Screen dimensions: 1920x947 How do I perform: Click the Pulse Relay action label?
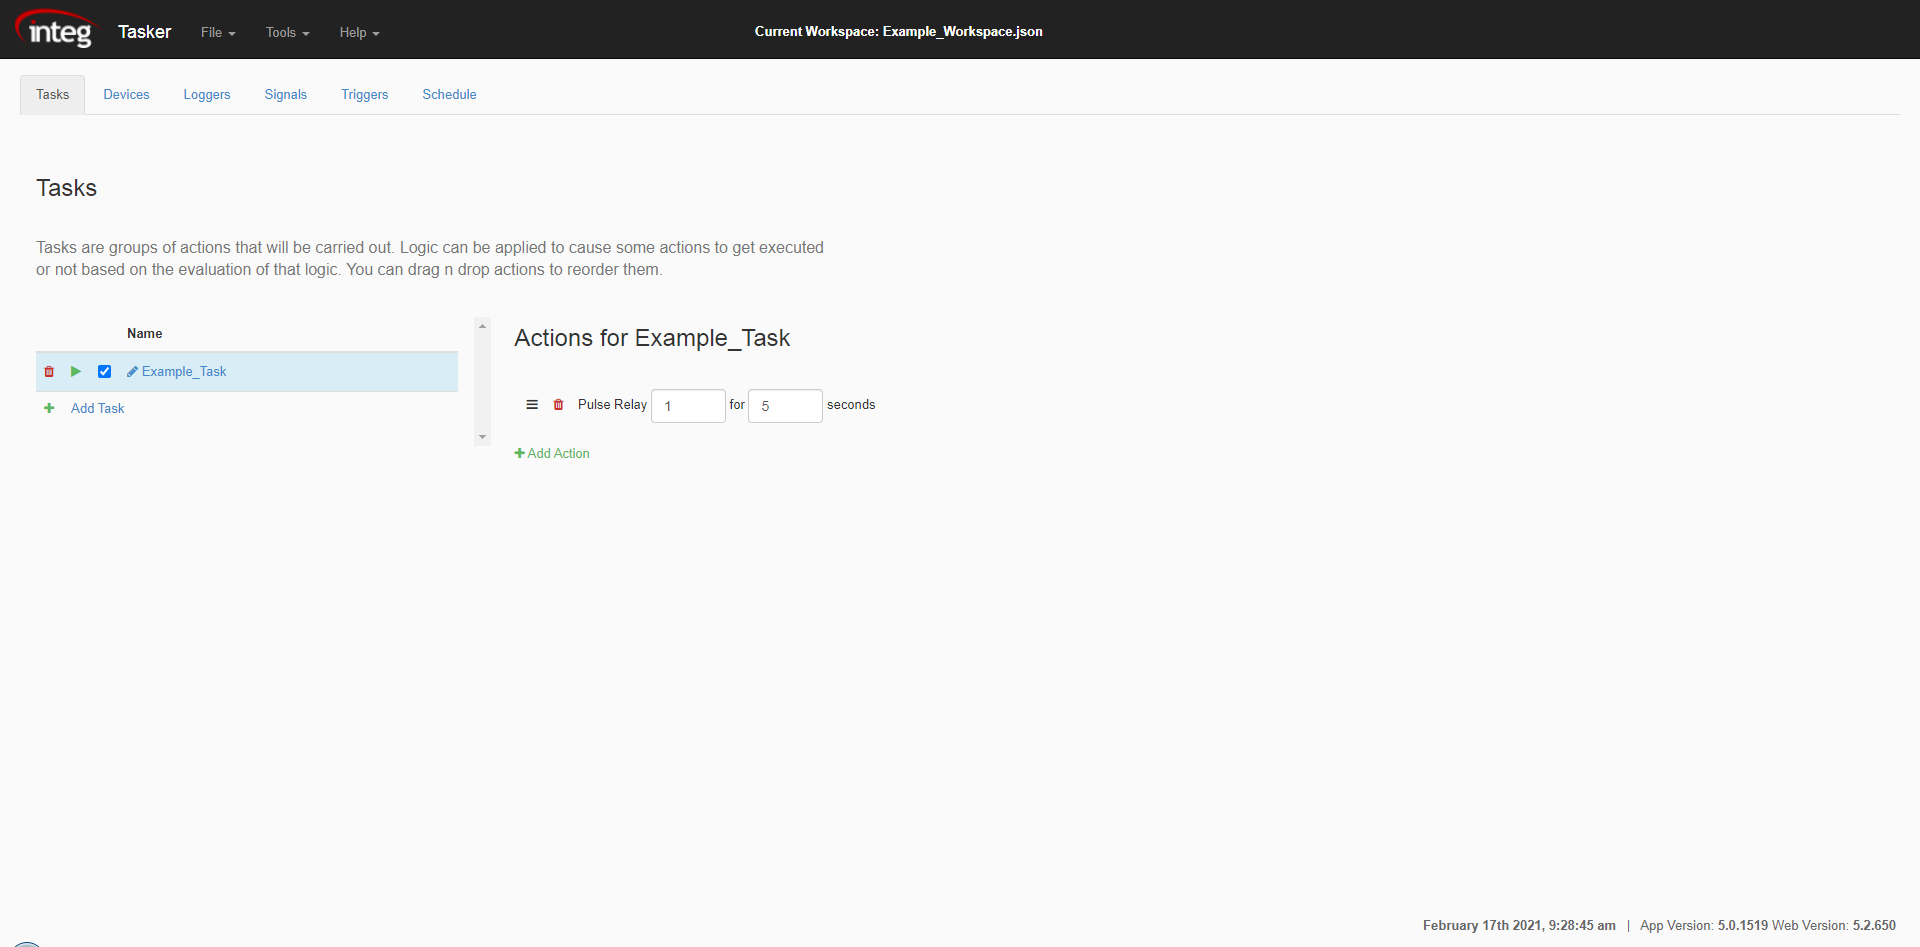pyautogui.click(x=612, y=404)
